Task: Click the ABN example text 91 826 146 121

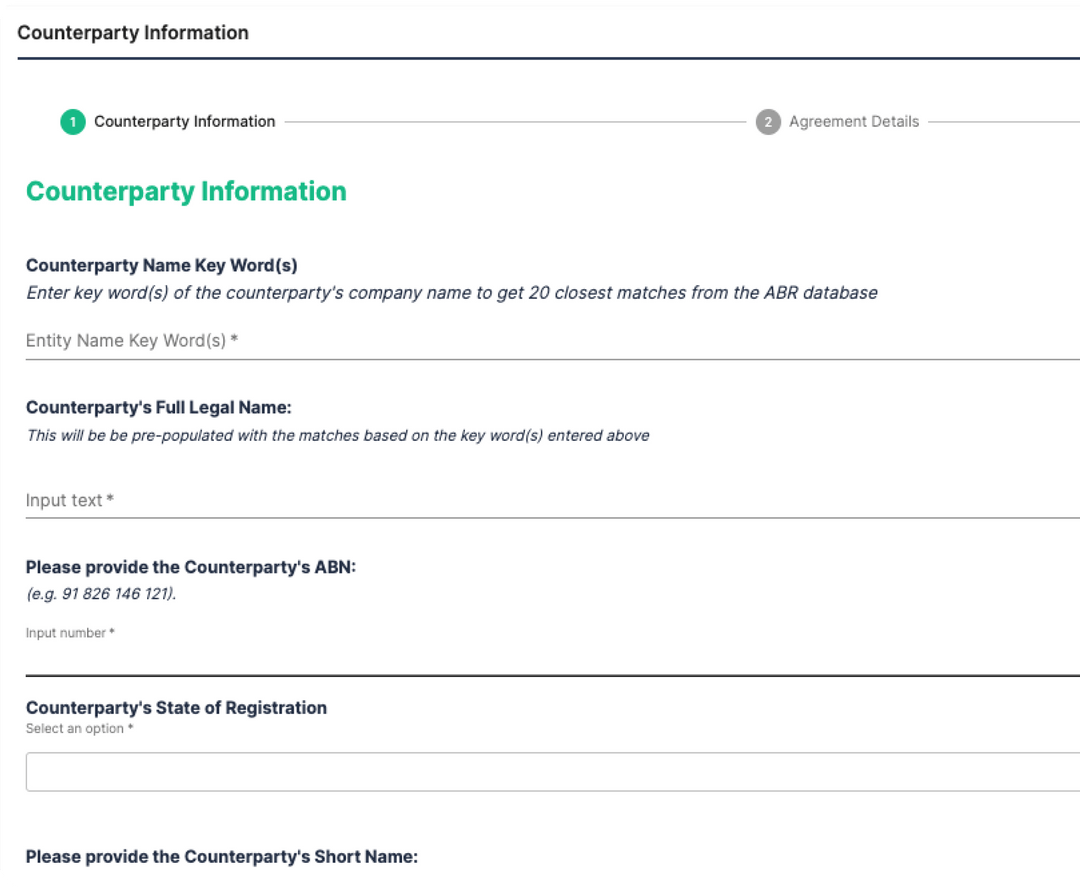Action: 101,593
